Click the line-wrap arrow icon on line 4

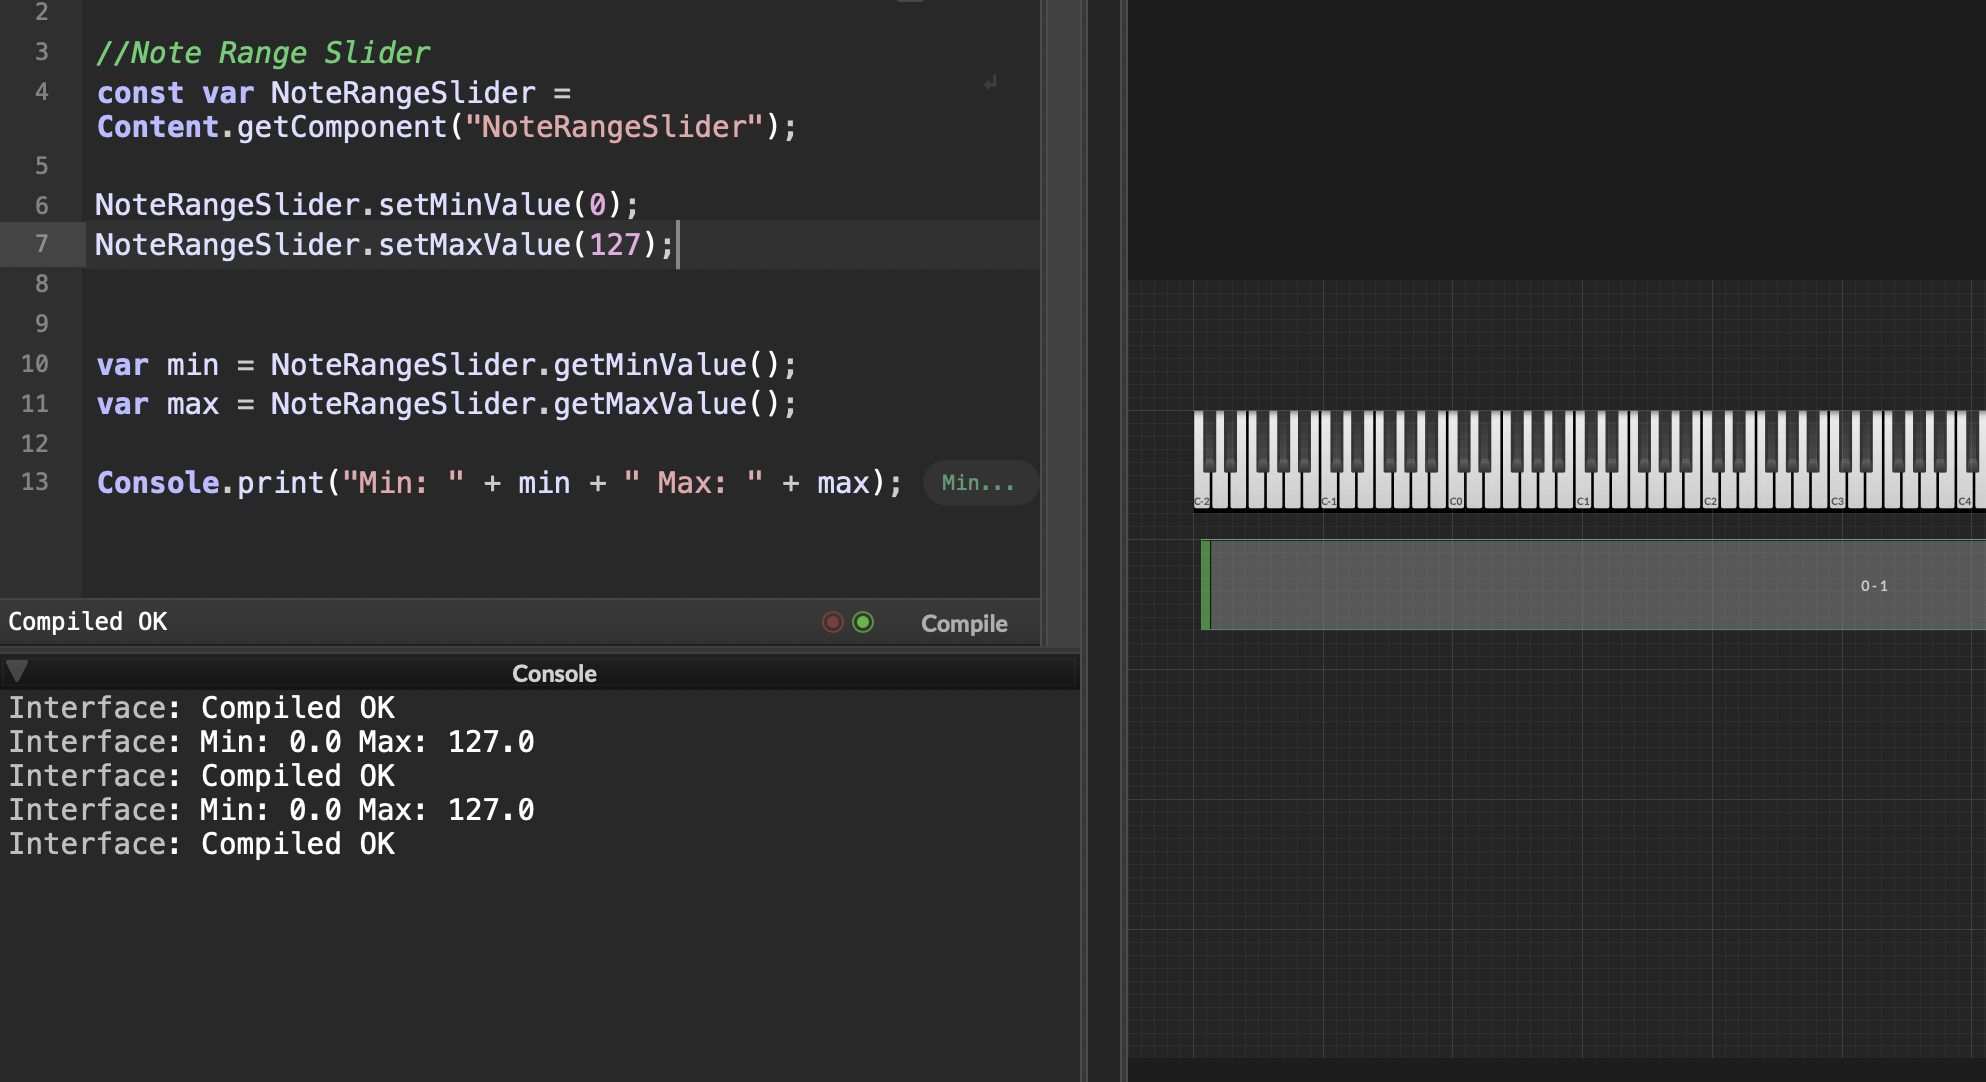990,83
